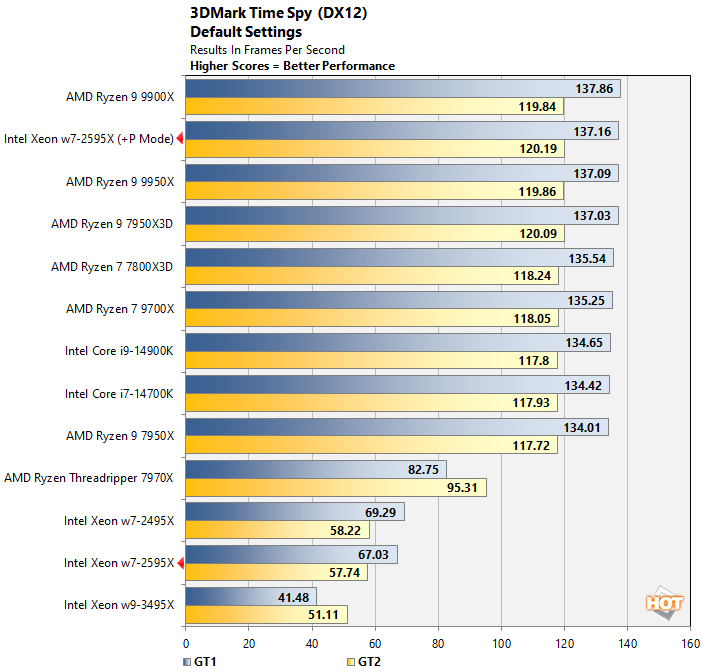Screen dimensions: 708x672
Task: Click the 134.42 GT1 value
Action: 583,385
